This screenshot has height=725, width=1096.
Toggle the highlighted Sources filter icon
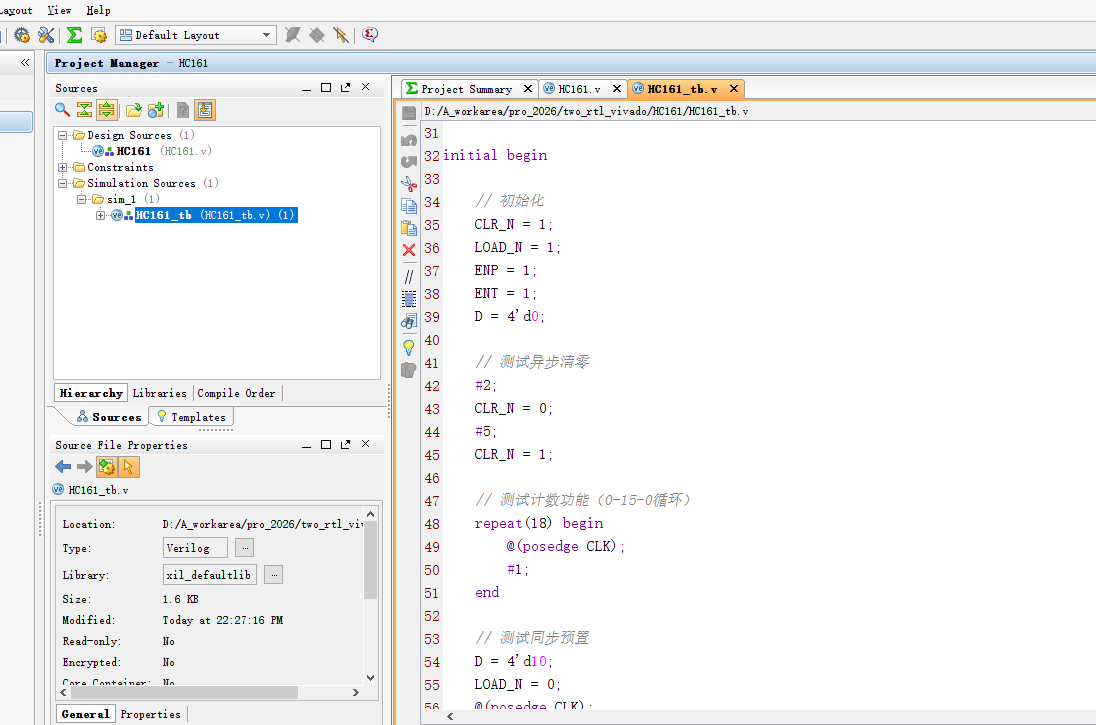click(205, 110)
